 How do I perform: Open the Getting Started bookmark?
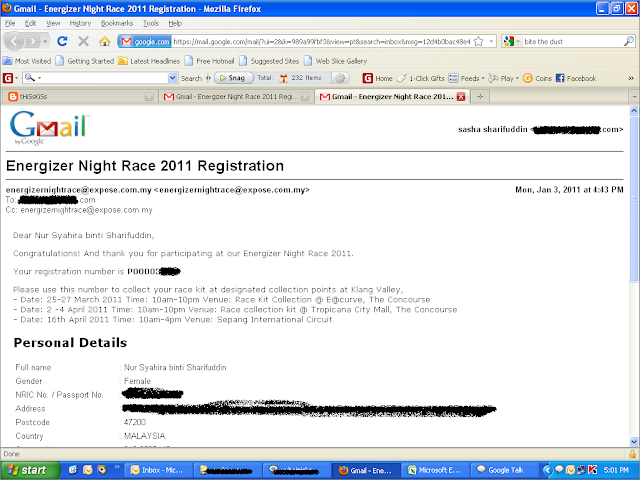[x=85, y=61]
